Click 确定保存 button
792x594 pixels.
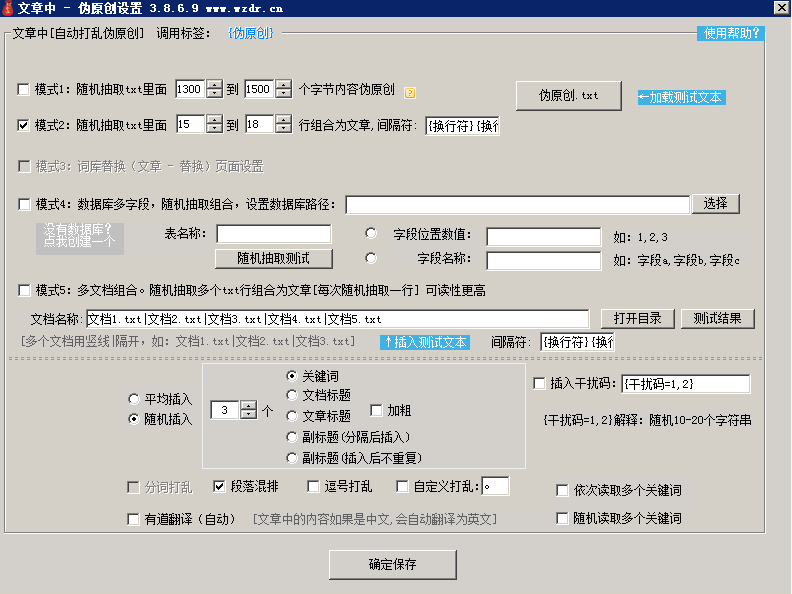[392, 565]
